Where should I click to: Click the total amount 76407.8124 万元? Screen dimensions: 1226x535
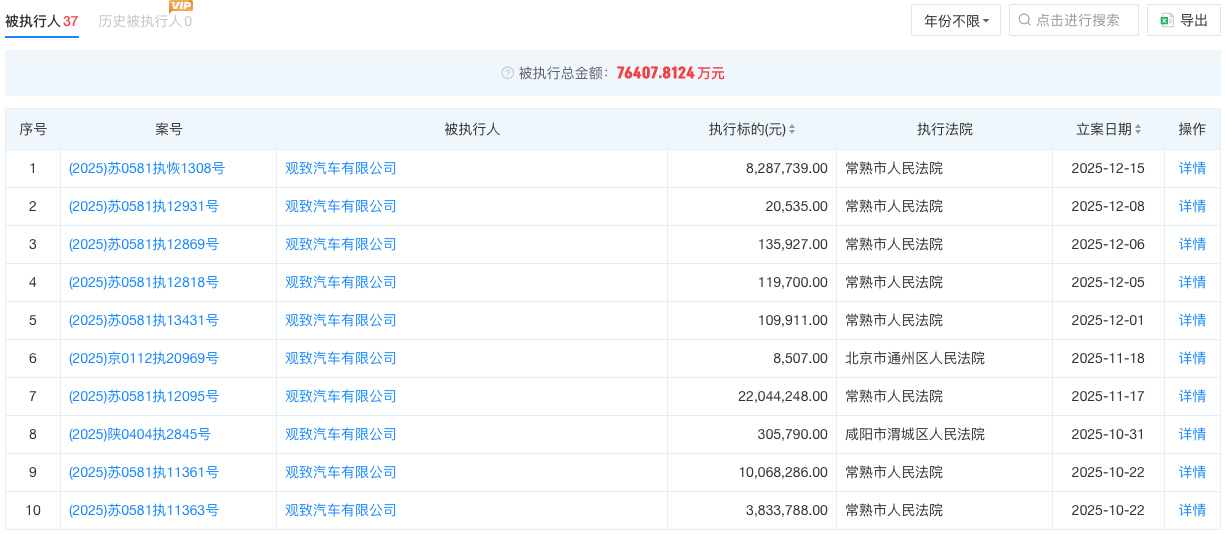click(671, 73)
